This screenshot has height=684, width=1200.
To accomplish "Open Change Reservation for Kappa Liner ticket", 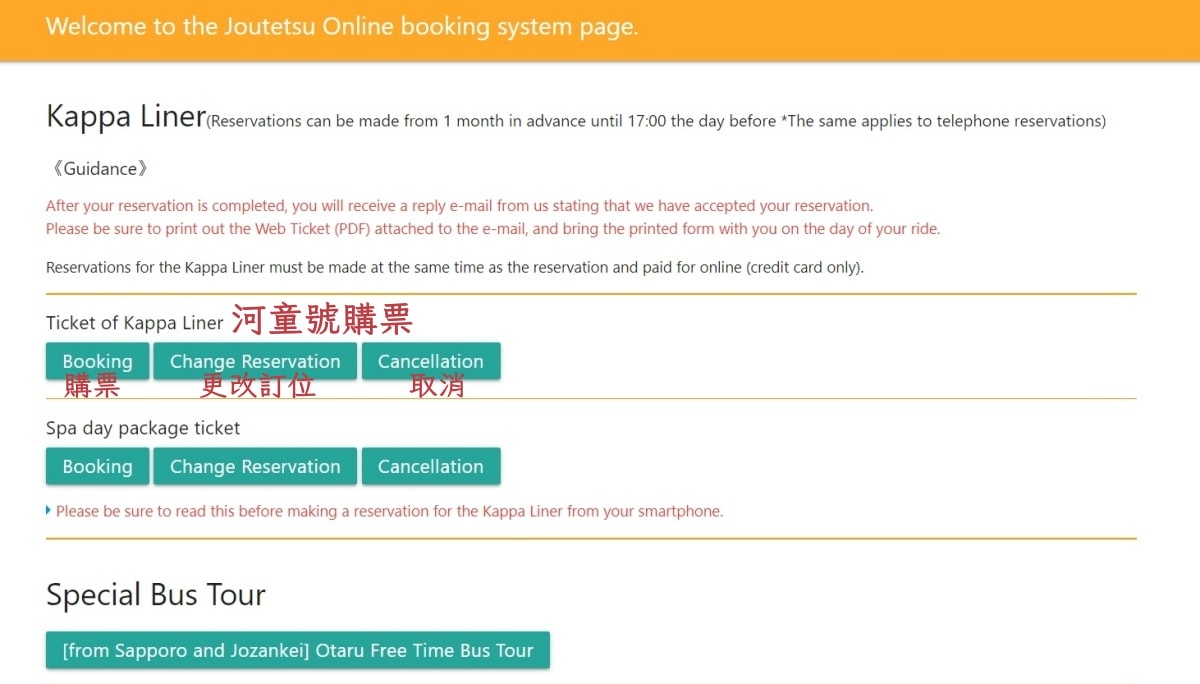I will pos(255,361).
